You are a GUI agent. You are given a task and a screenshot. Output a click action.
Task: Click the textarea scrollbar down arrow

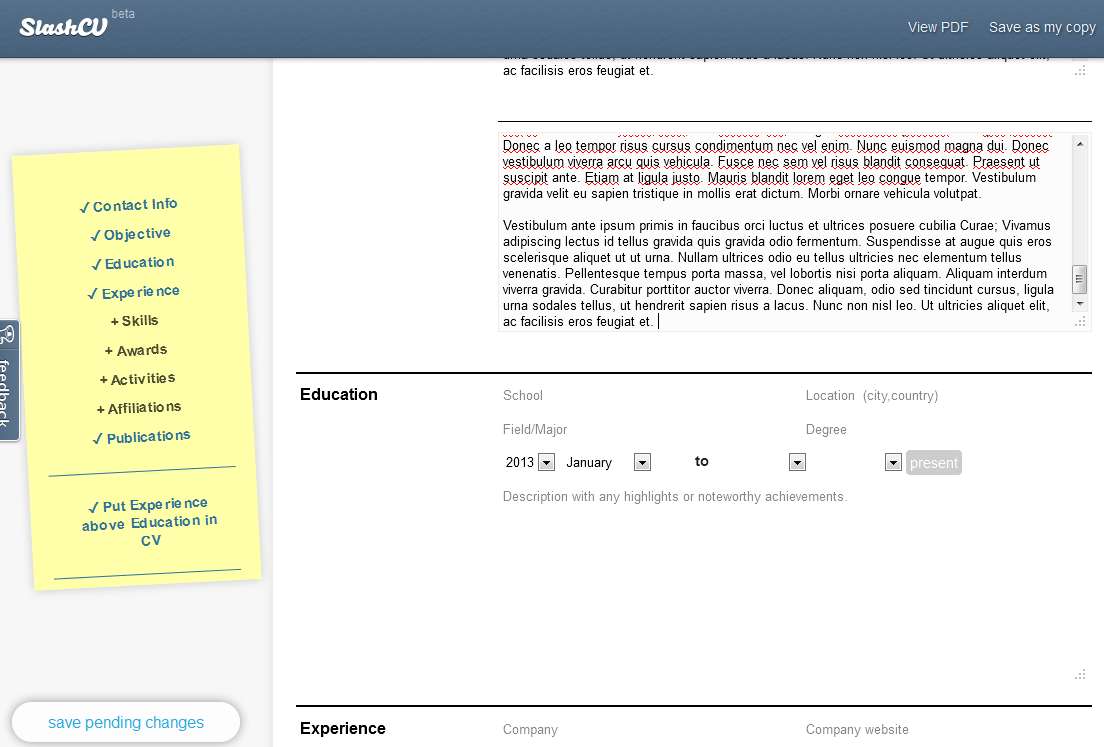tap(1080, 304)
